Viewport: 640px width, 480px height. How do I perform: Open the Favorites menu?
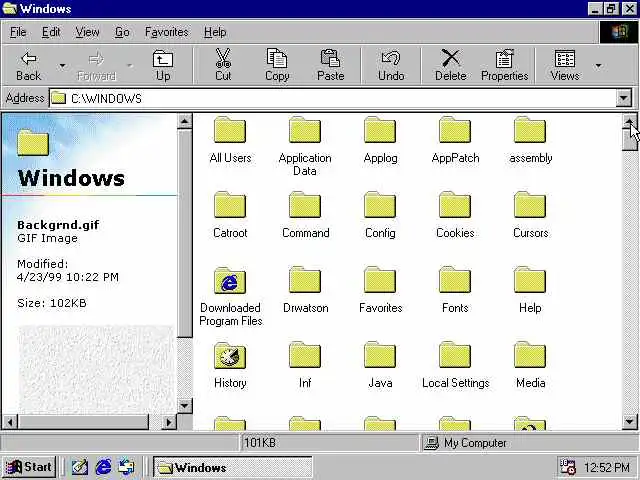click(167, 32)
